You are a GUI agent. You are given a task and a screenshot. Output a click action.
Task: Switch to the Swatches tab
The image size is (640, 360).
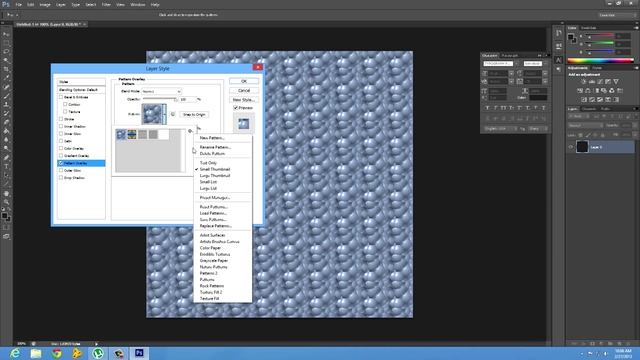pos(588,28)
